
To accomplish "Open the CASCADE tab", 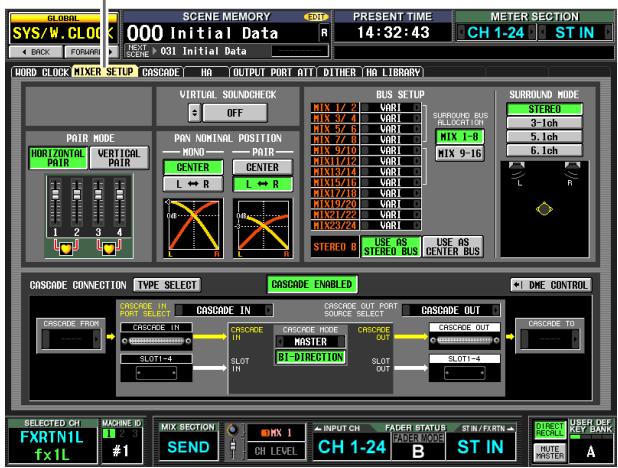I will coord(160,72).
